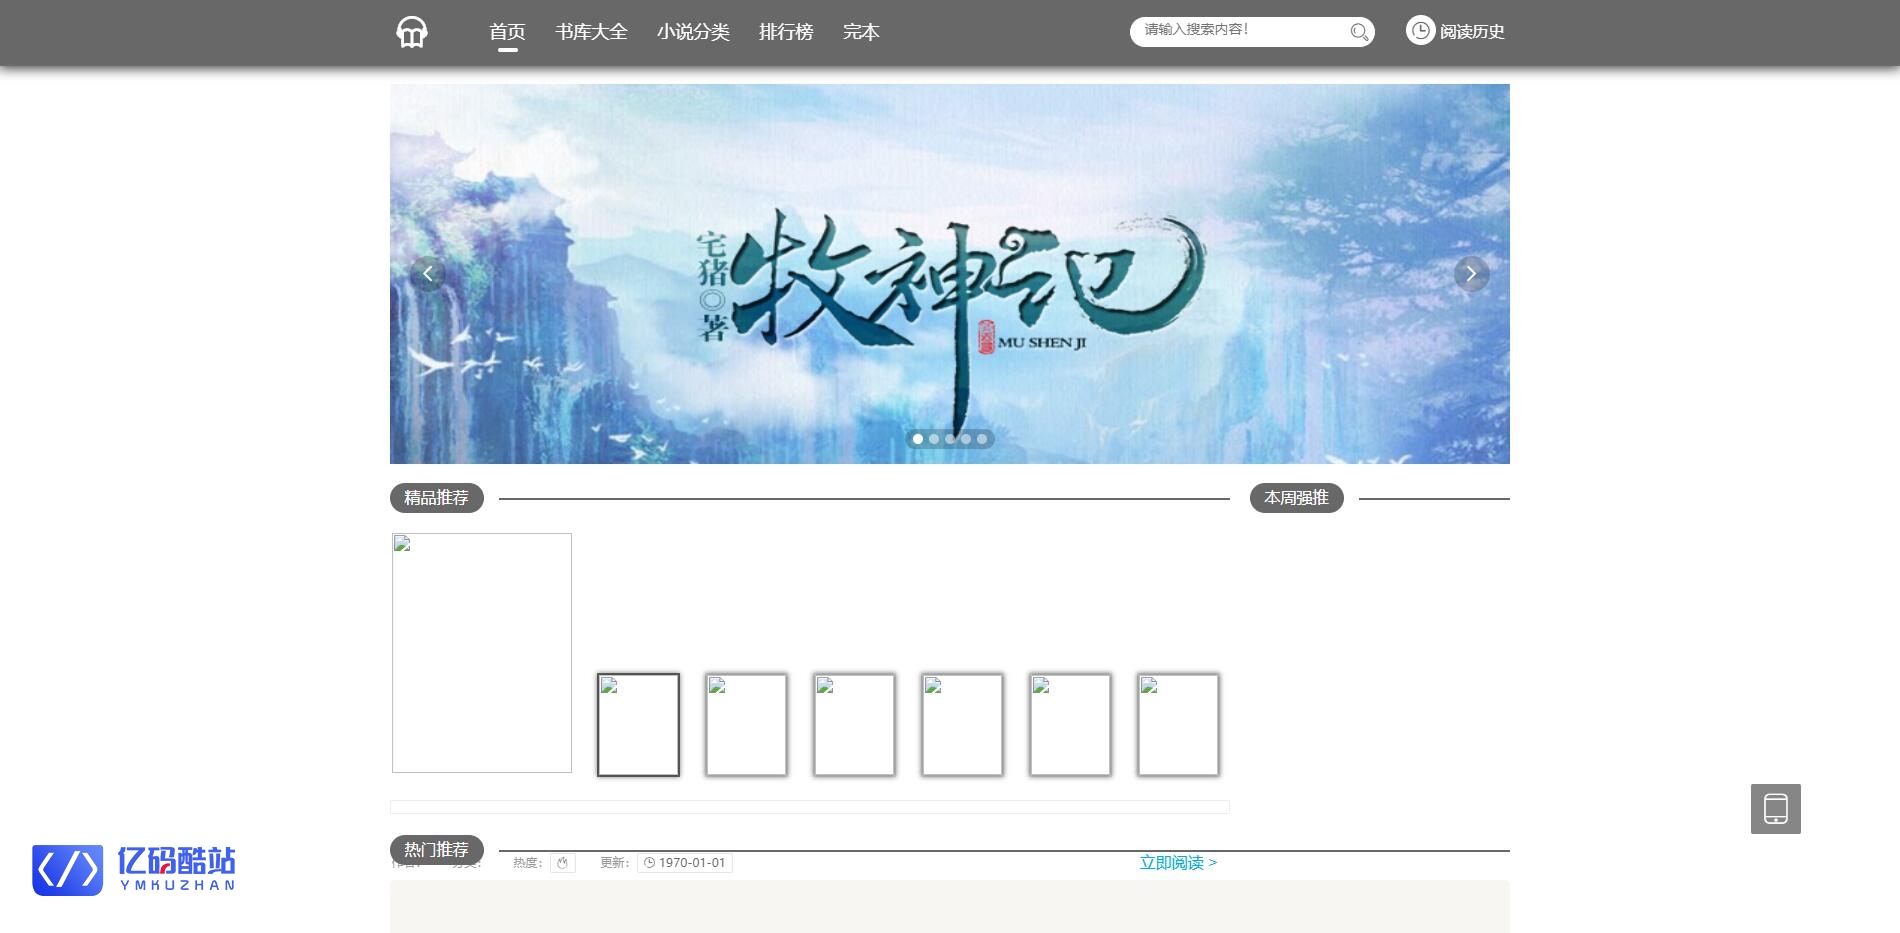Click the mobile phone floating icon
Viewport: 1900px width, 933px height.
[1776, 809]
